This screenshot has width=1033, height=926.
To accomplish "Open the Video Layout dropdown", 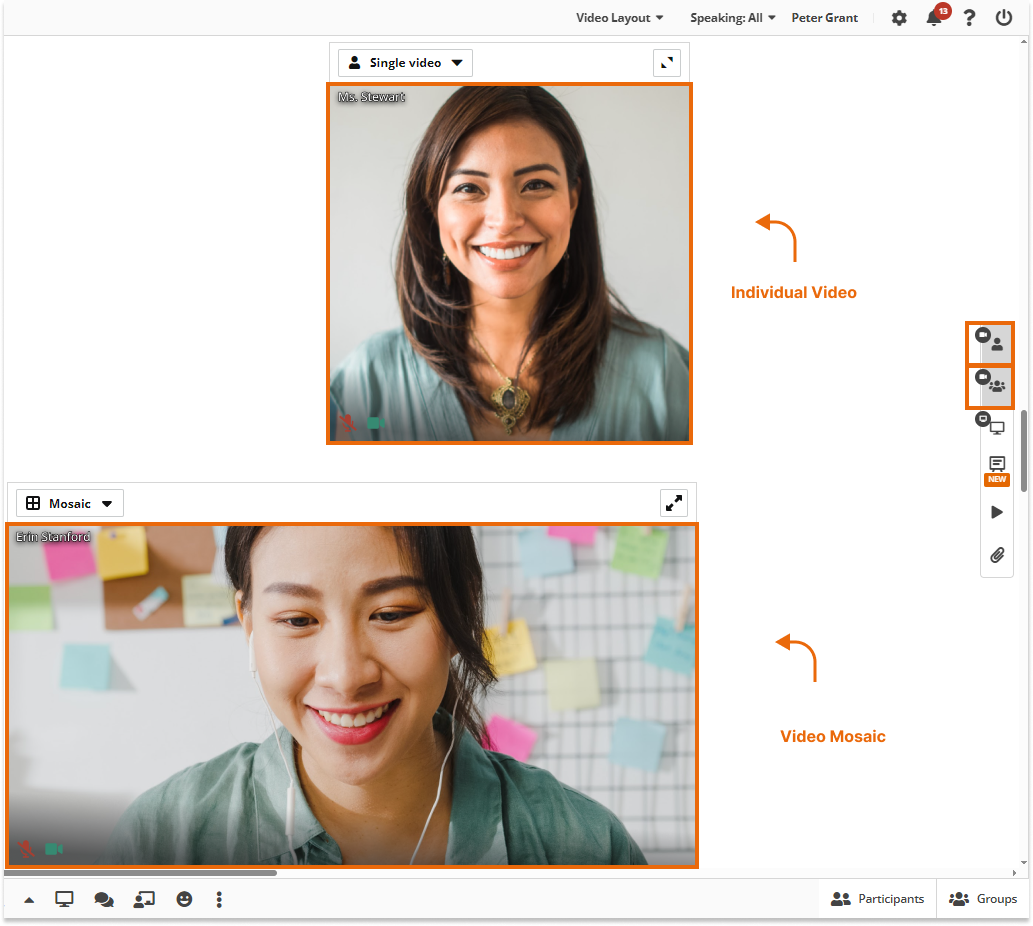I will click(619, 18).
